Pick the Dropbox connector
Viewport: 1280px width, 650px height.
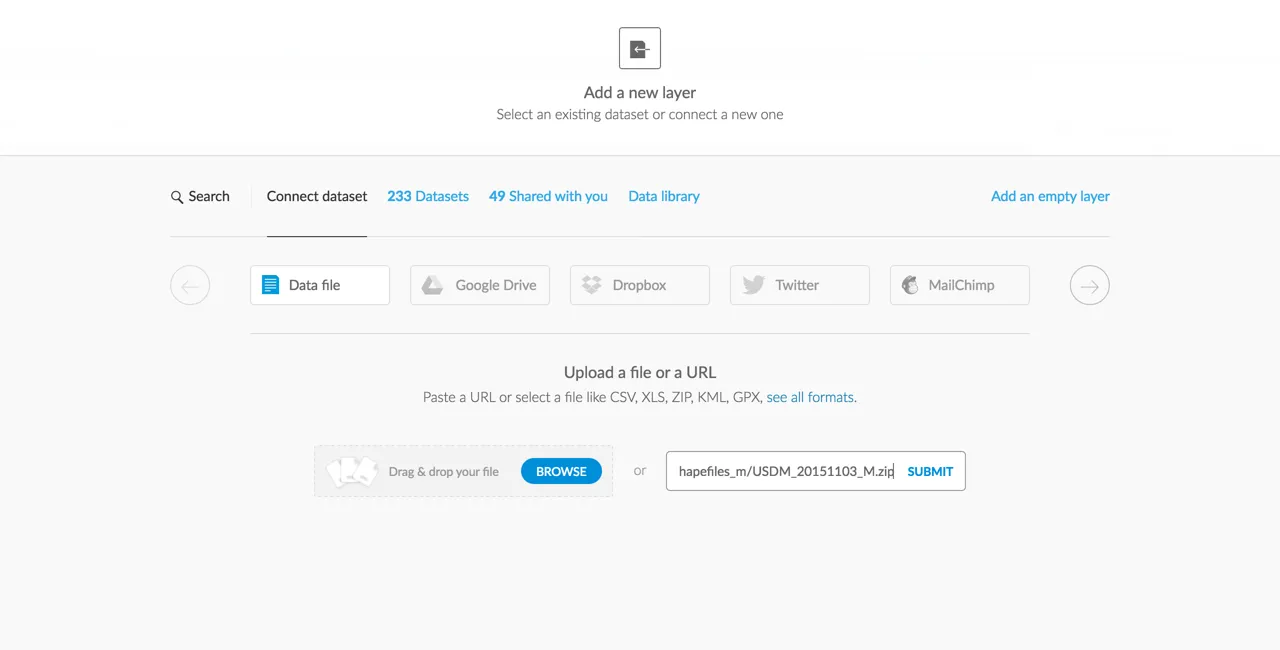pyautogui.click(x=640, y=285)
